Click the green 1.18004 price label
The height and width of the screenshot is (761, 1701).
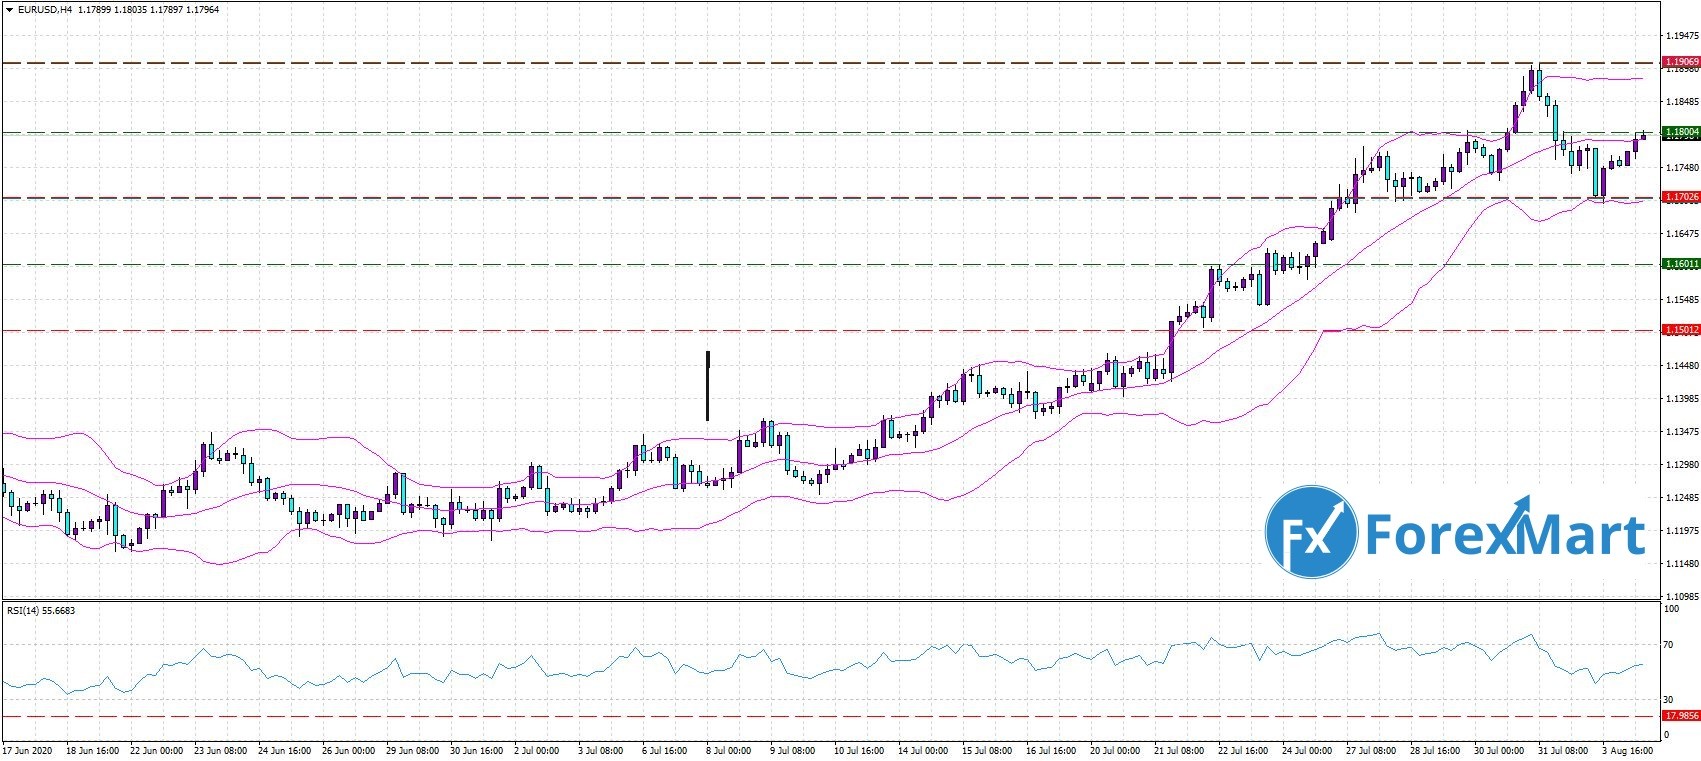pyautogui.click(x=1680, y=132)
